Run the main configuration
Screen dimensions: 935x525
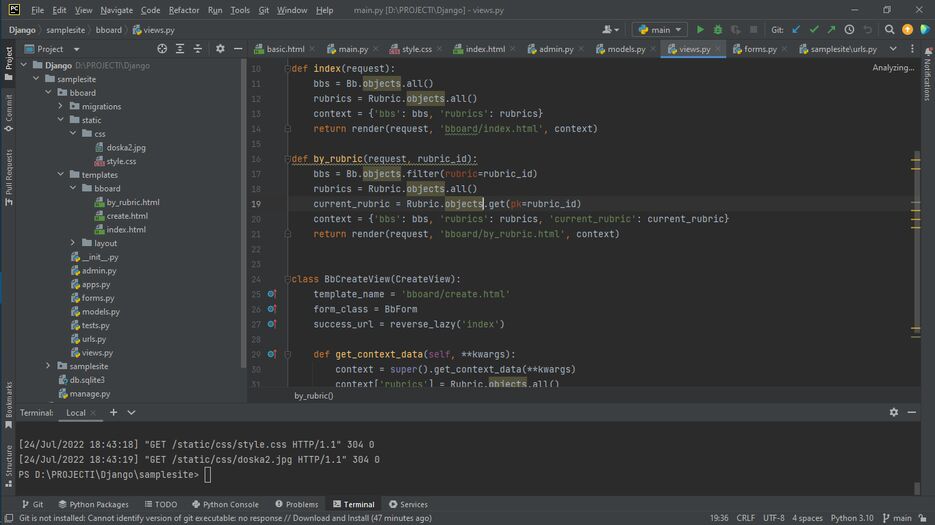[x=700, y=29]
